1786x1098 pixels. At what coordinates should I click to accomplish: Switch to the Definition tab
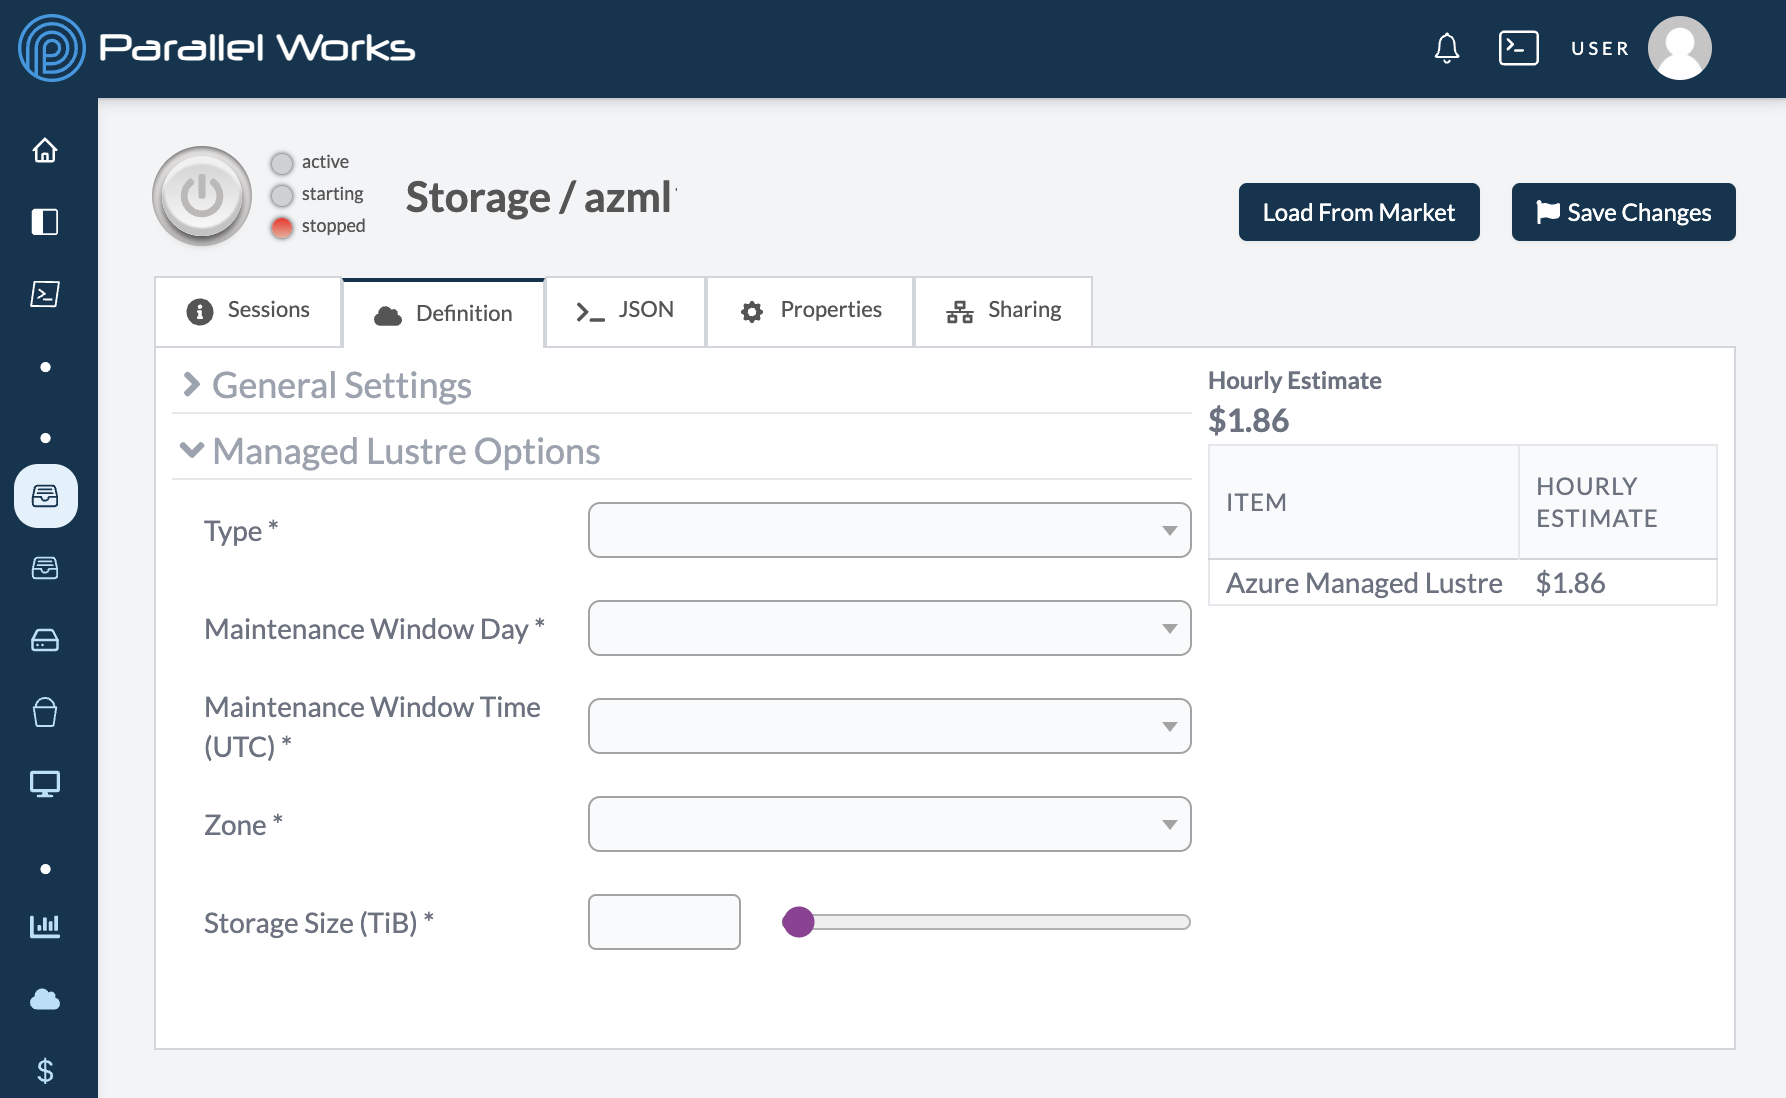tap(444, 313)
